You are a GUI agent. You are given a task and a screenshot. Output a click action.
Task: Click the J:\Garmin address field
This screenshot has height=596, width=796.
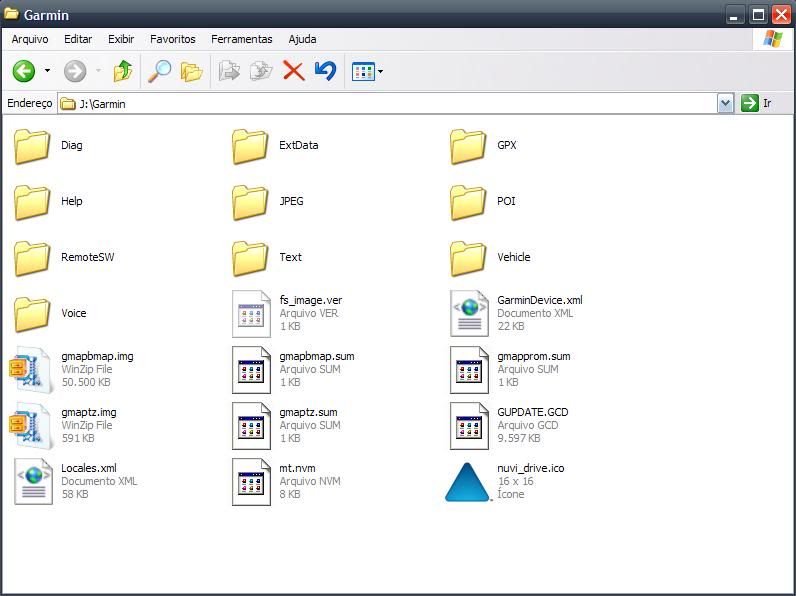387,104
